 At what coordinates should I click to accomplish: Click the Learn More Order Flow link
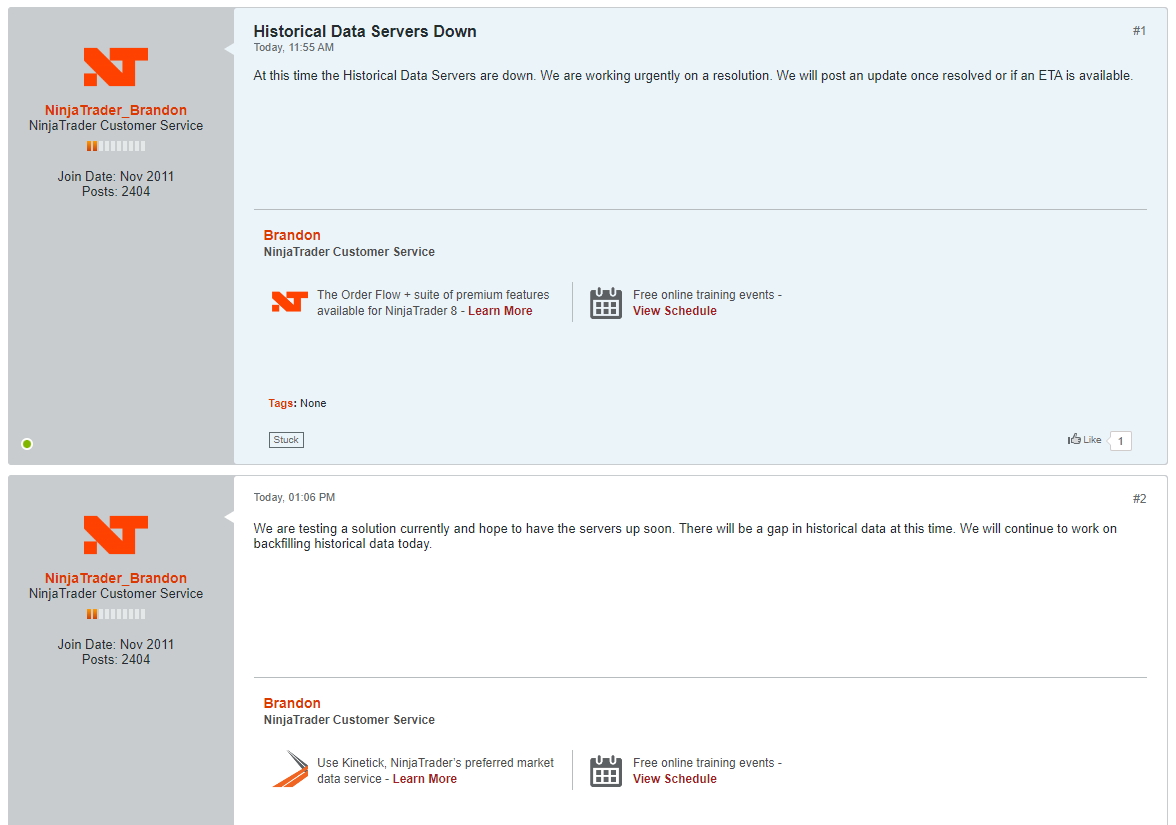(x=500, y=310)
